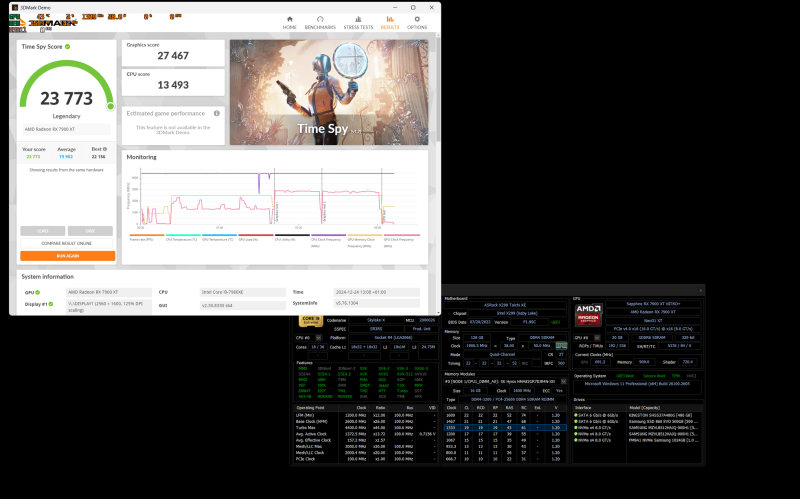Image resolution: width=800 pixels, height=499 pixels.
Task: Click the Interface column header in Drives
Action: [600, 408]
